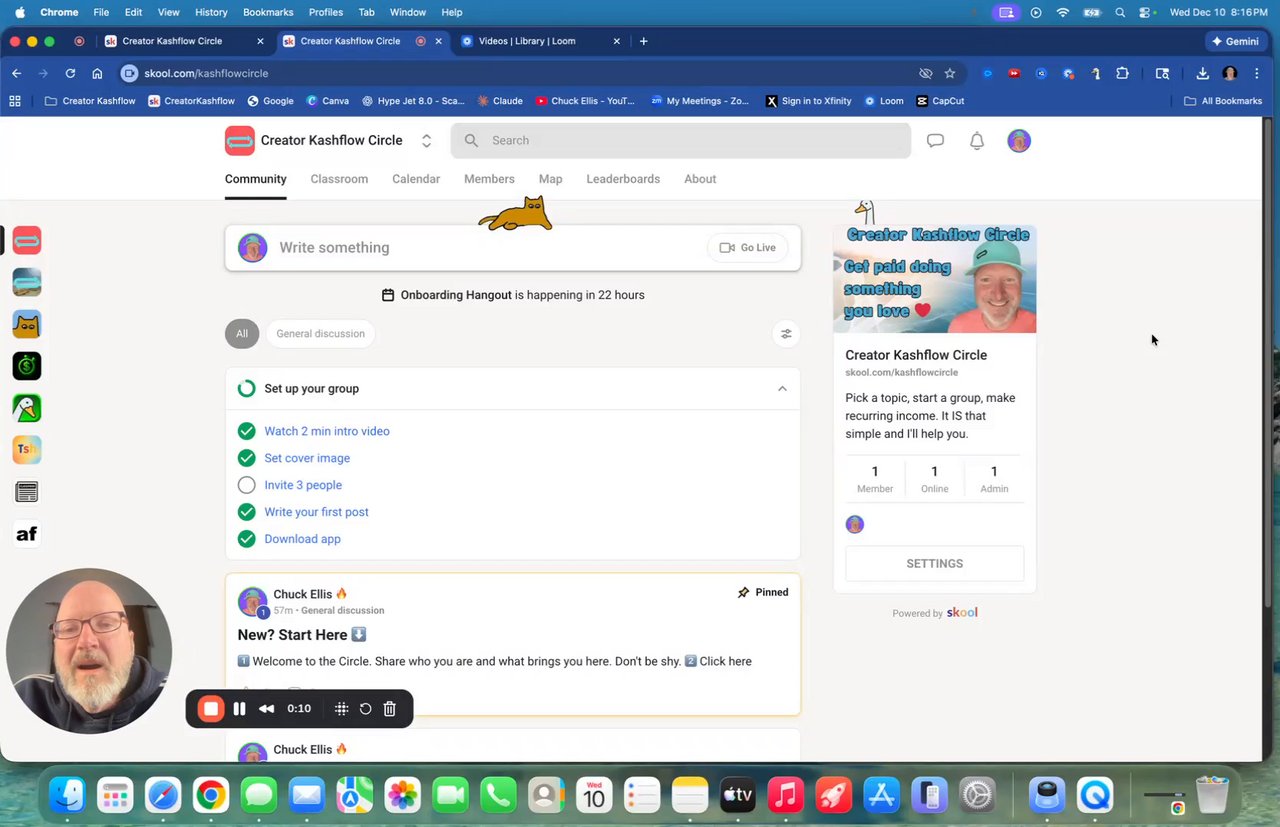Open Music in the Dock
1280x827 pixels.
786,795
